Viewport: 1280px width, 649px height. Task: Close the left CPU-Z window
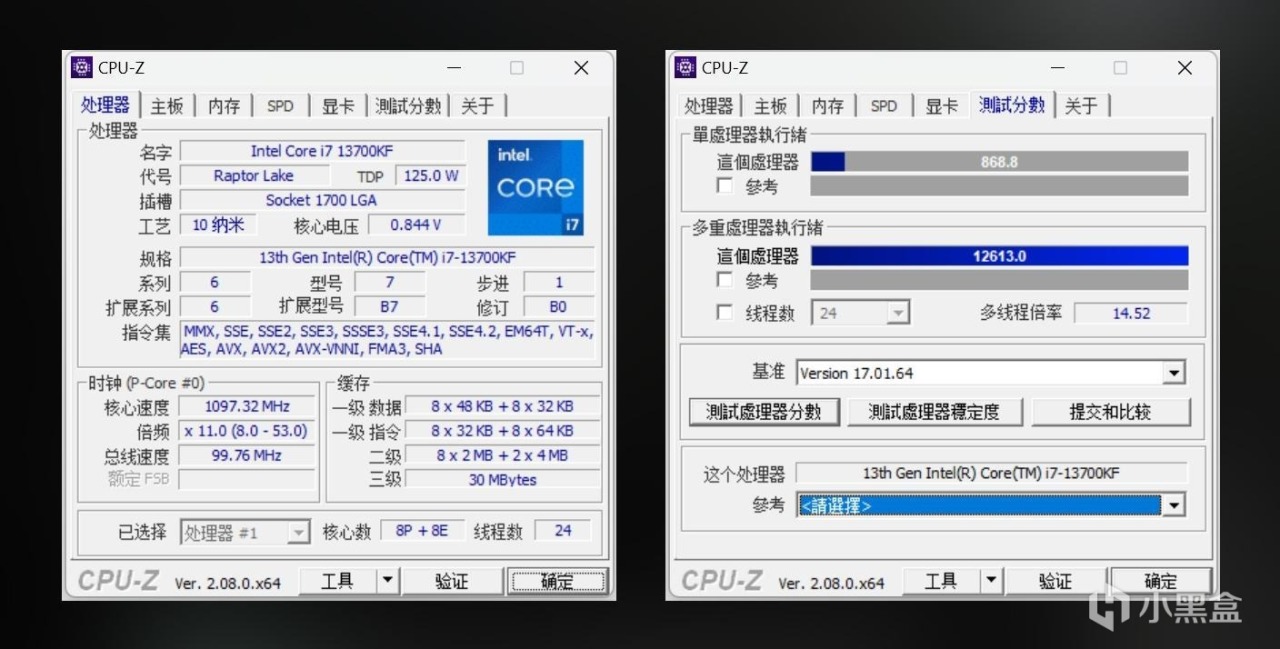(581, 68)
